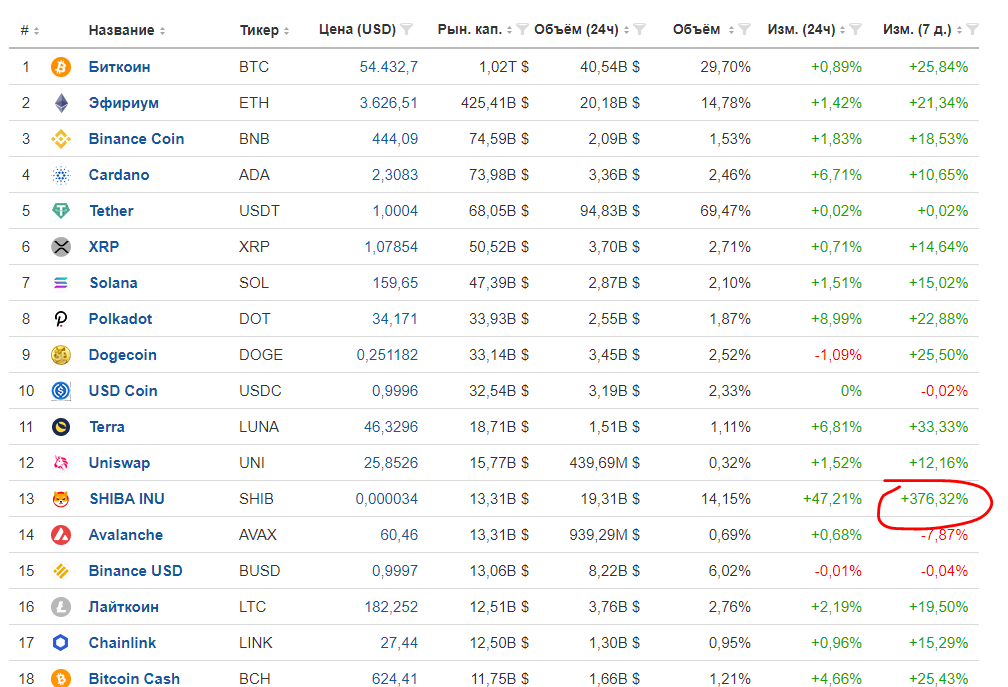The width and height of the screenshot is (1008, 687).
Task: Click the circled +376,32% SHIB value
Action: coord(934,499)
